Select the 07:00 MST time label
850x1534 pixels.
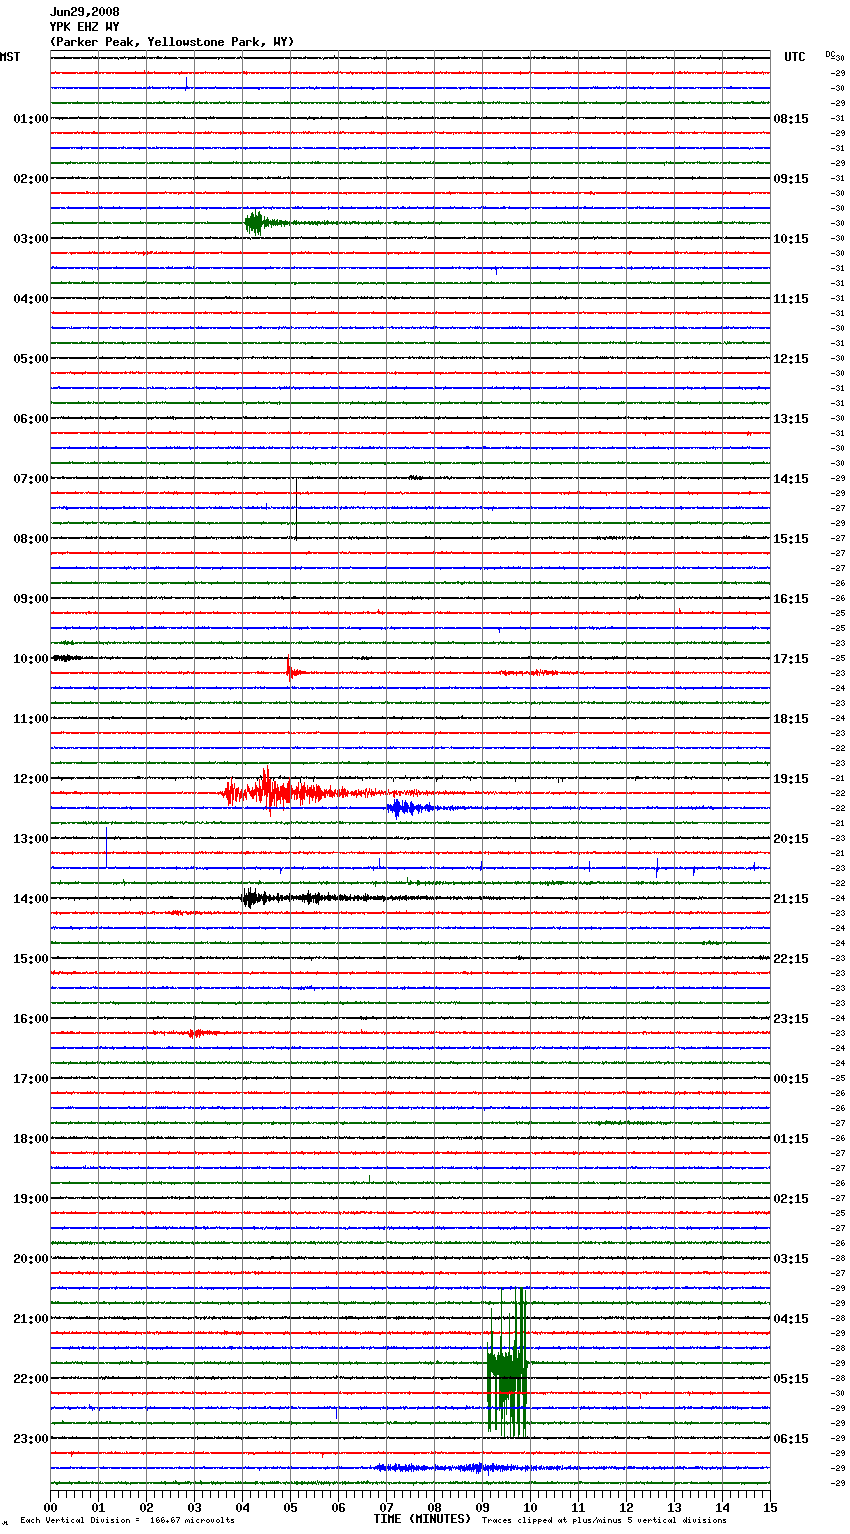(x=30, y=479)
